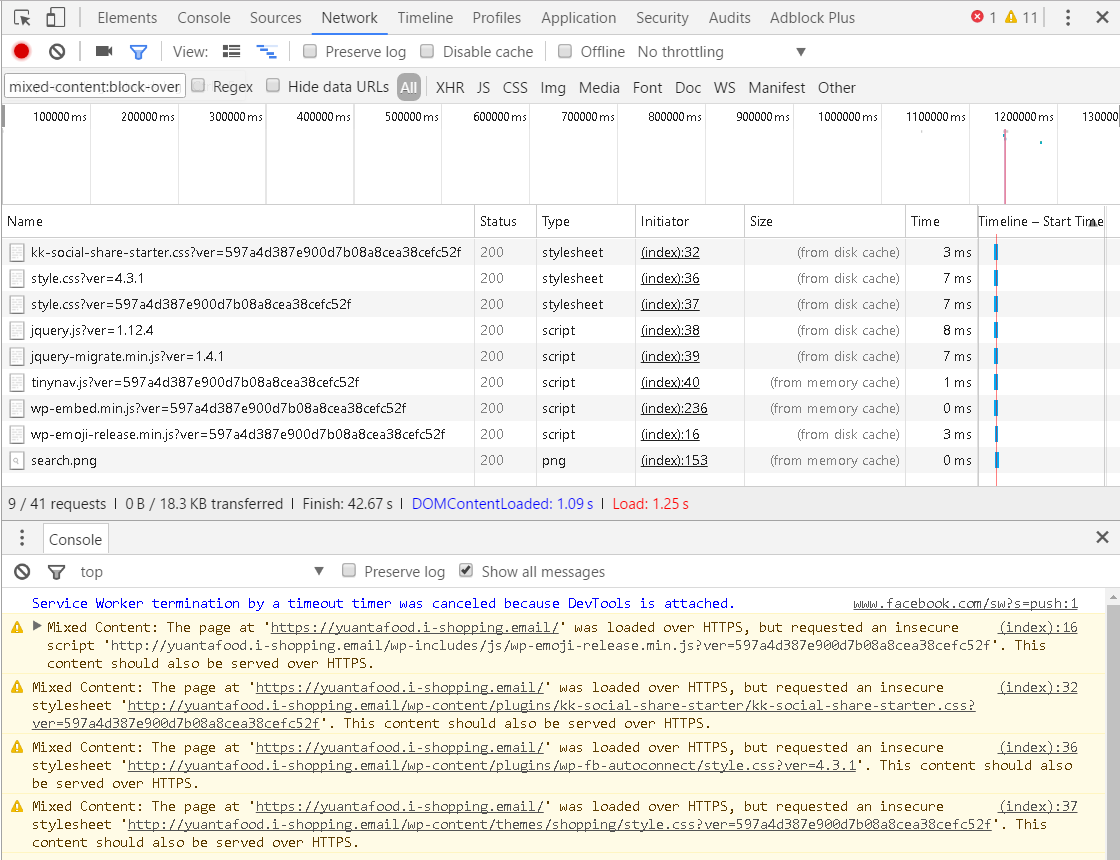The height and width of the screenshot is (860, 1120).
Task: Toggle the network filter funnel icon
Action: pos(138,51)
